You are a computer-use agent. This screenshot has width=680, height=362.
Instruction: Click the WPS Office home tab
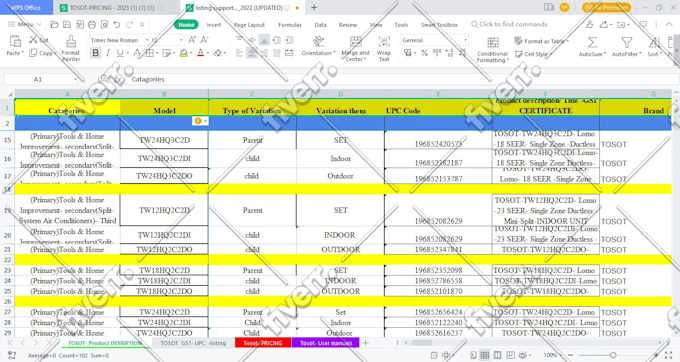tap(26, 7)
